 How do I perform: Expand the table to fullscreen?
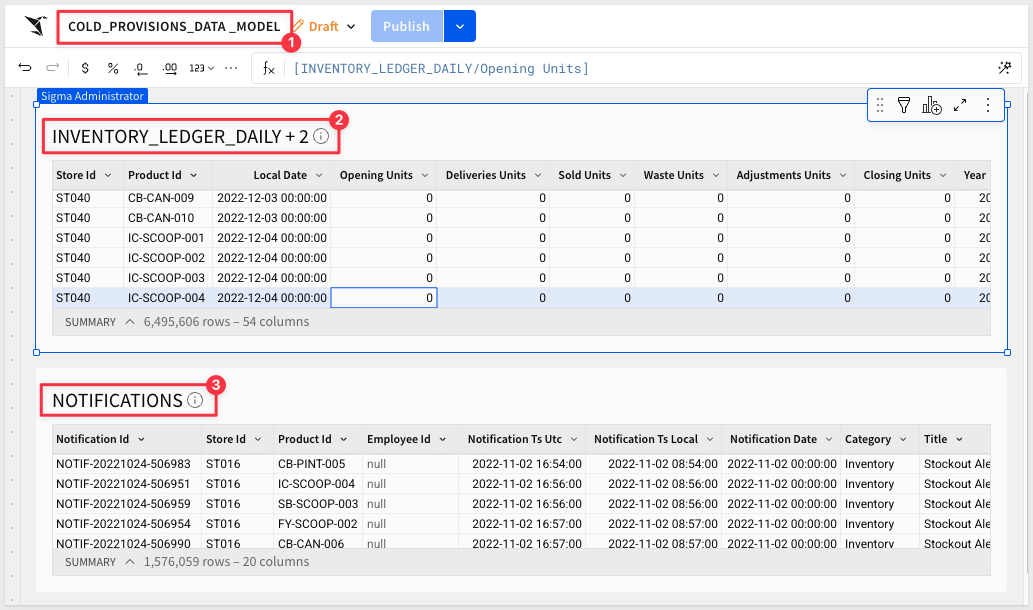pos(960,105)
